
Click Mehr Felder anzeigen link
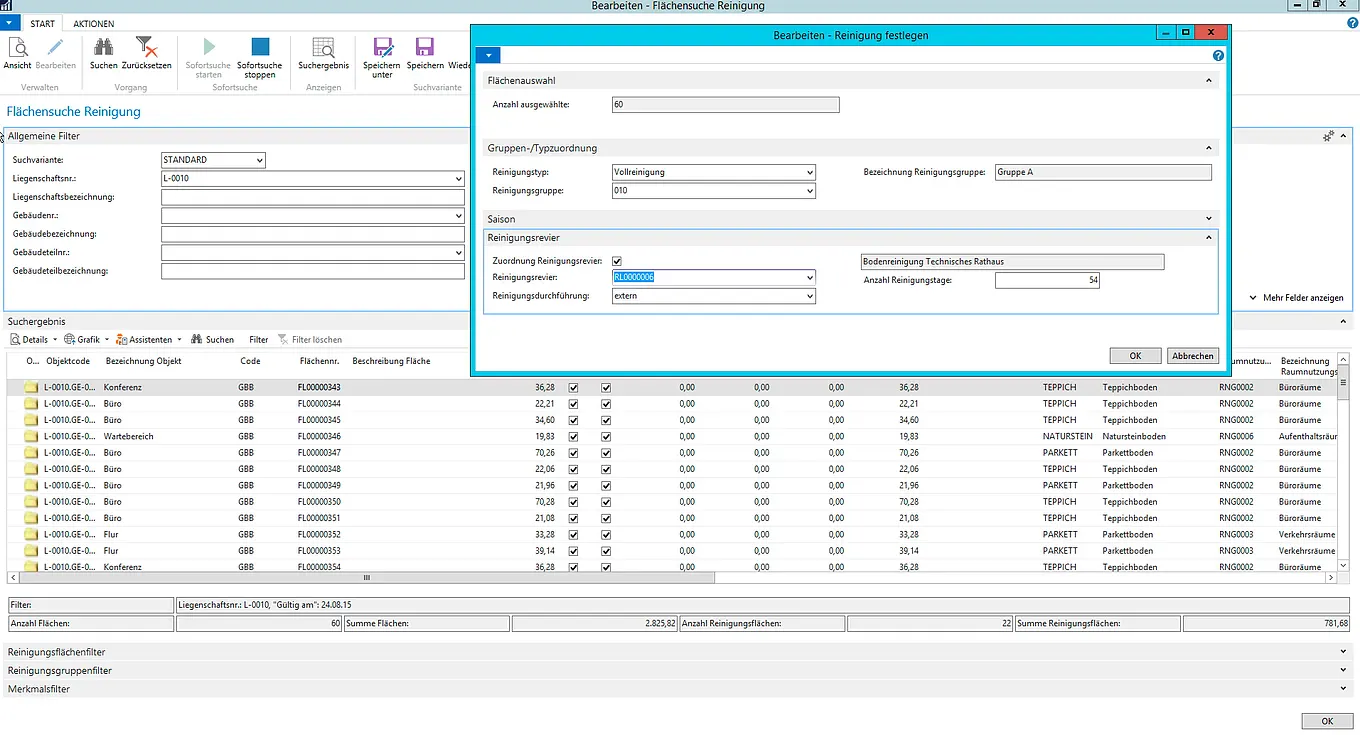point(1303,298)
